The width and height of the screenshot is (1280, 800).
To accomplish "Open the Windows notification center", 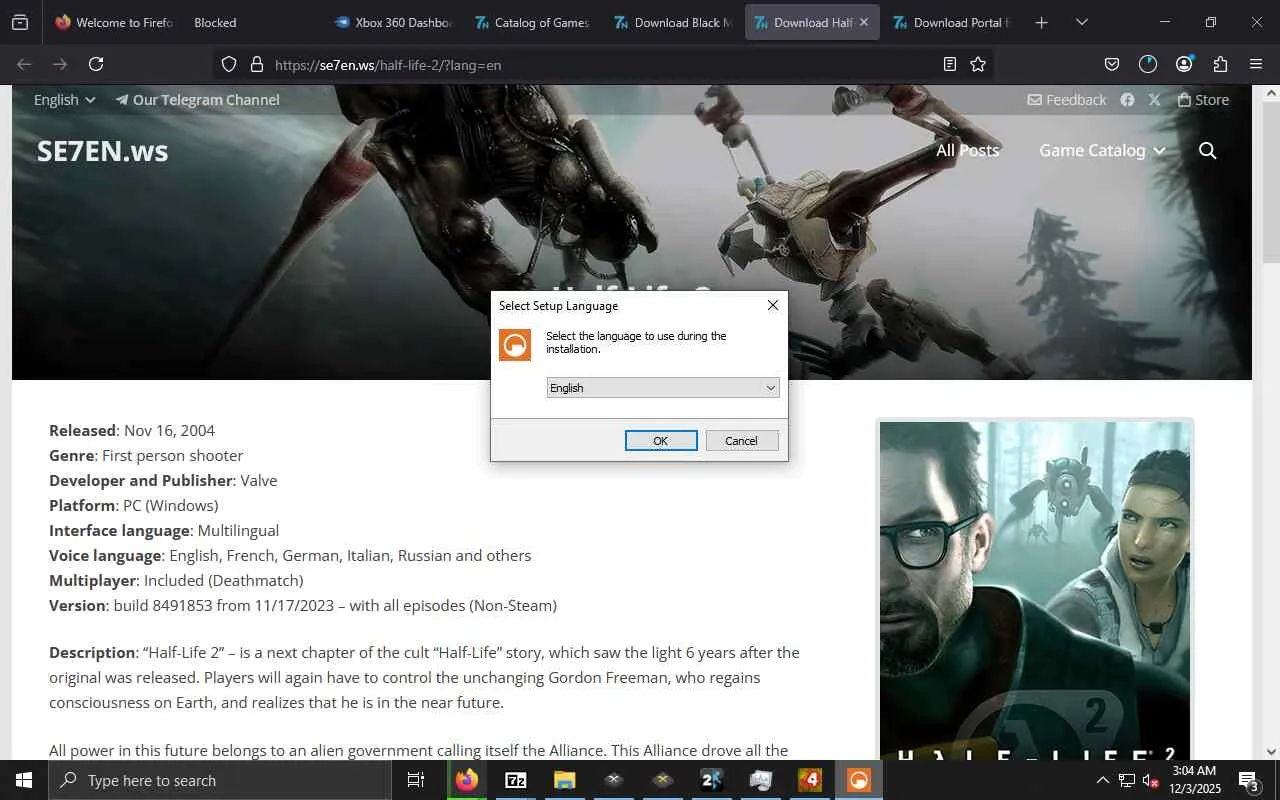I will point(1249,780).
